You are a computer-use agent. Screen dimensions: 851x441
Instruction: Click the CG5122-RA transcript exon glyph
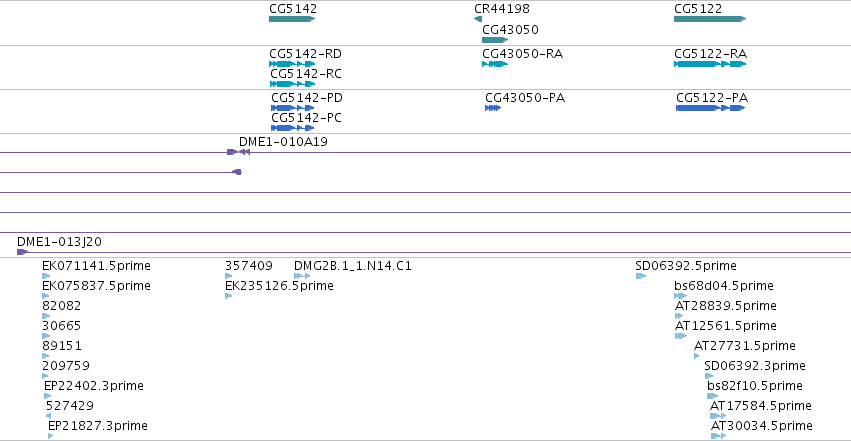coord(710,64)
